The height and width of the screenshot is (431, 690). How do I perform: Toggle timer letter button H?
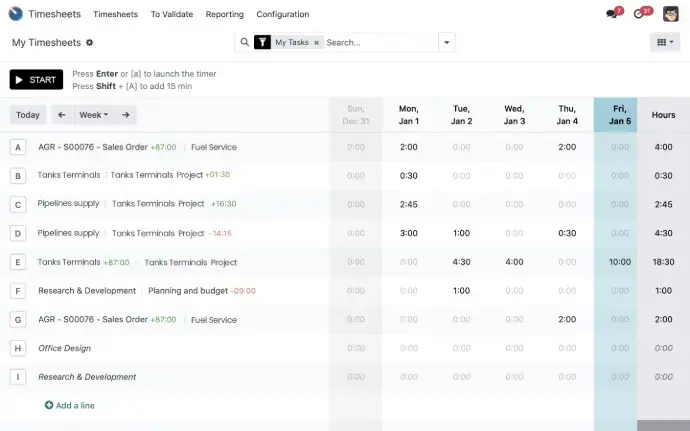tap(17, 348)
